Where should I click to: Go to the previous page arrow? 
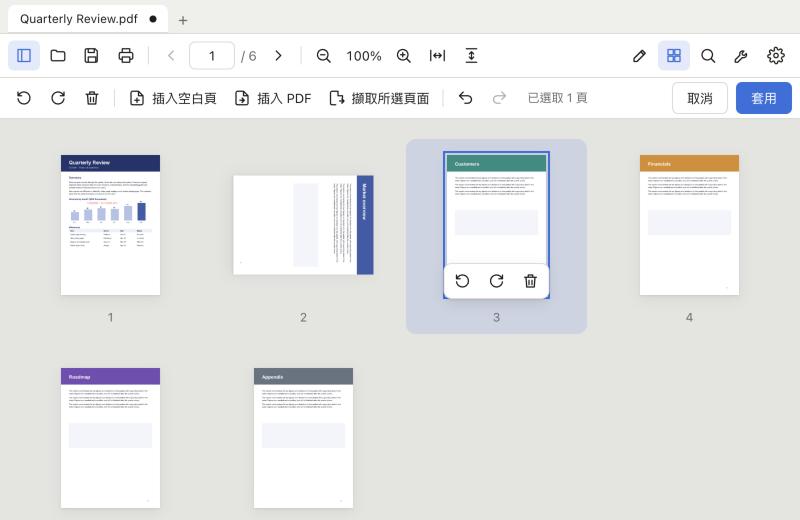tap(171, 56)
